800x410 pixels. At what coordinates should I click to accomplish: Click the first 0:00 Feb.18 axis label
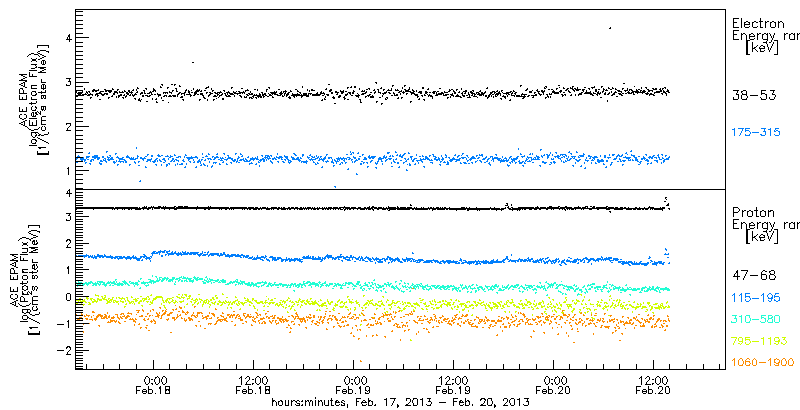tap(154, 386)
